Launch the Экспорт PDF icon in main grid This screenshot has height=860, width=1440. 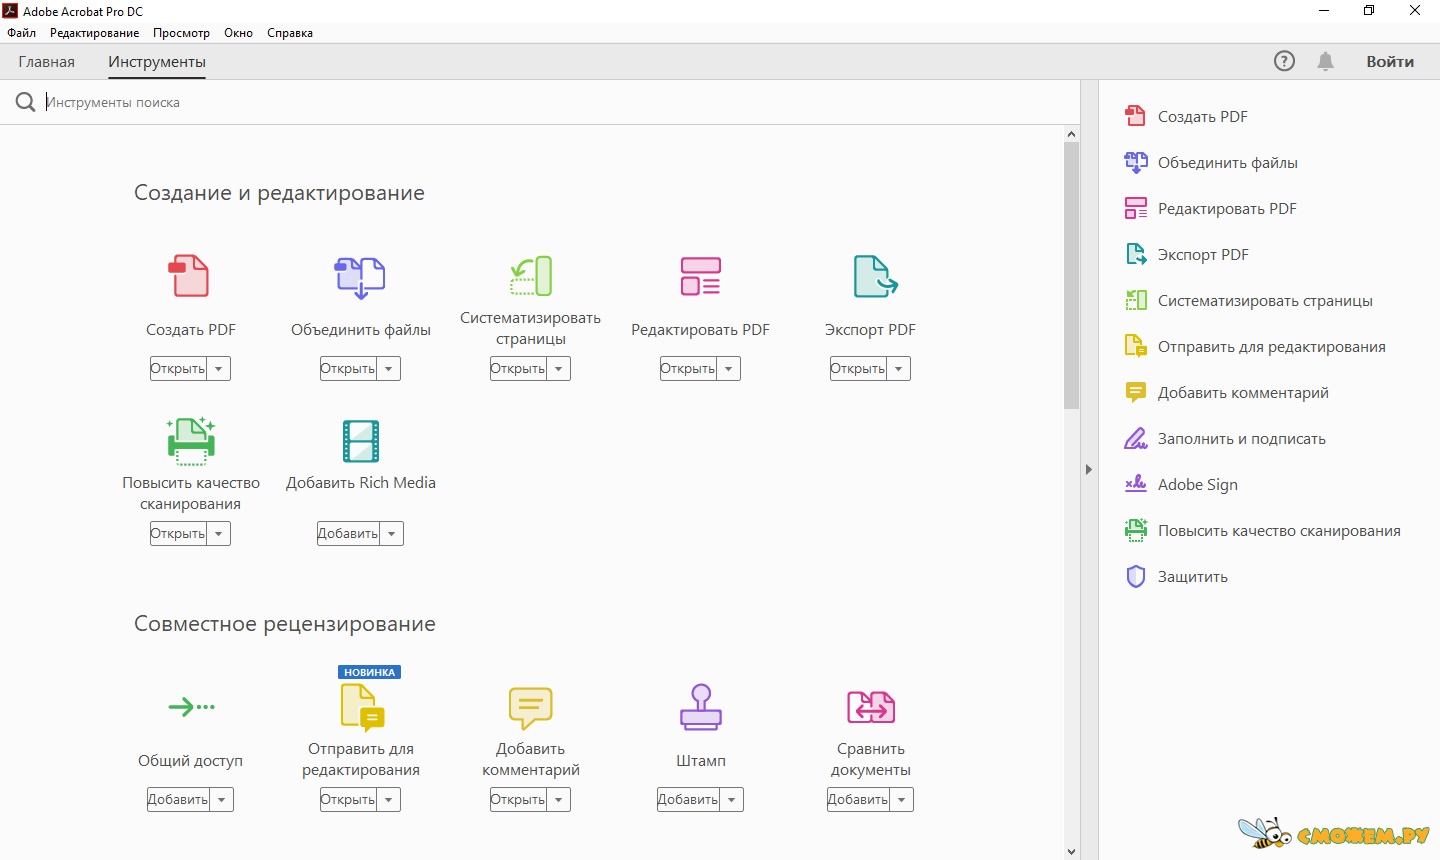pos(875,277)
